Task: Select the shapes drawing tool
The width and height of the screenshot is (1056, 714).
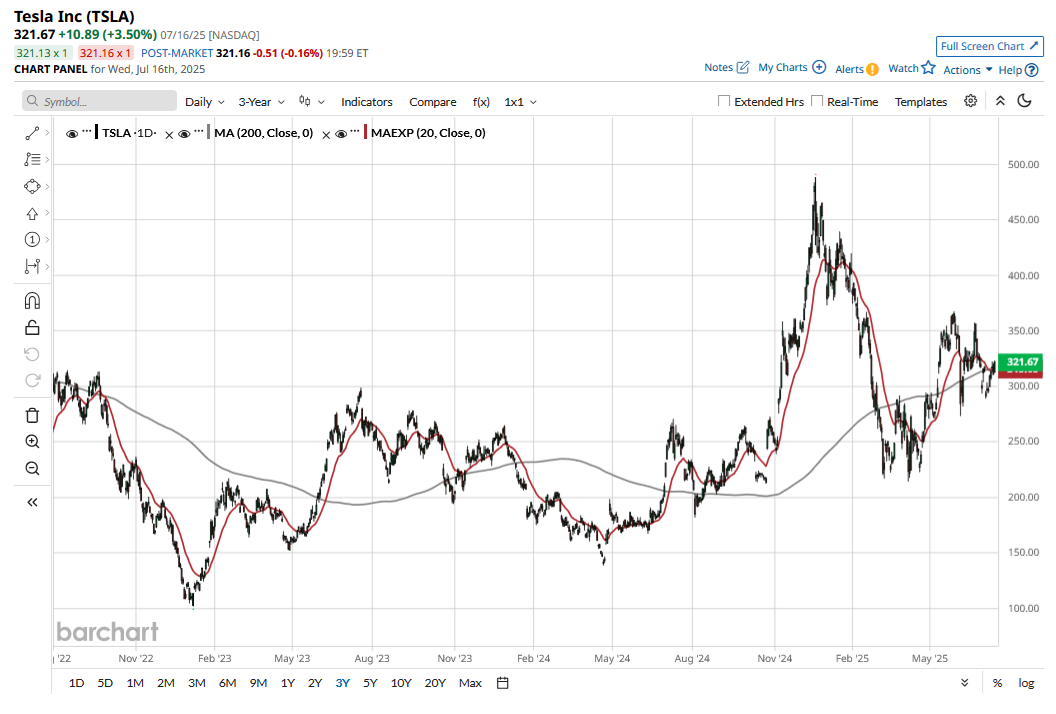Action: tap(32, 187)
